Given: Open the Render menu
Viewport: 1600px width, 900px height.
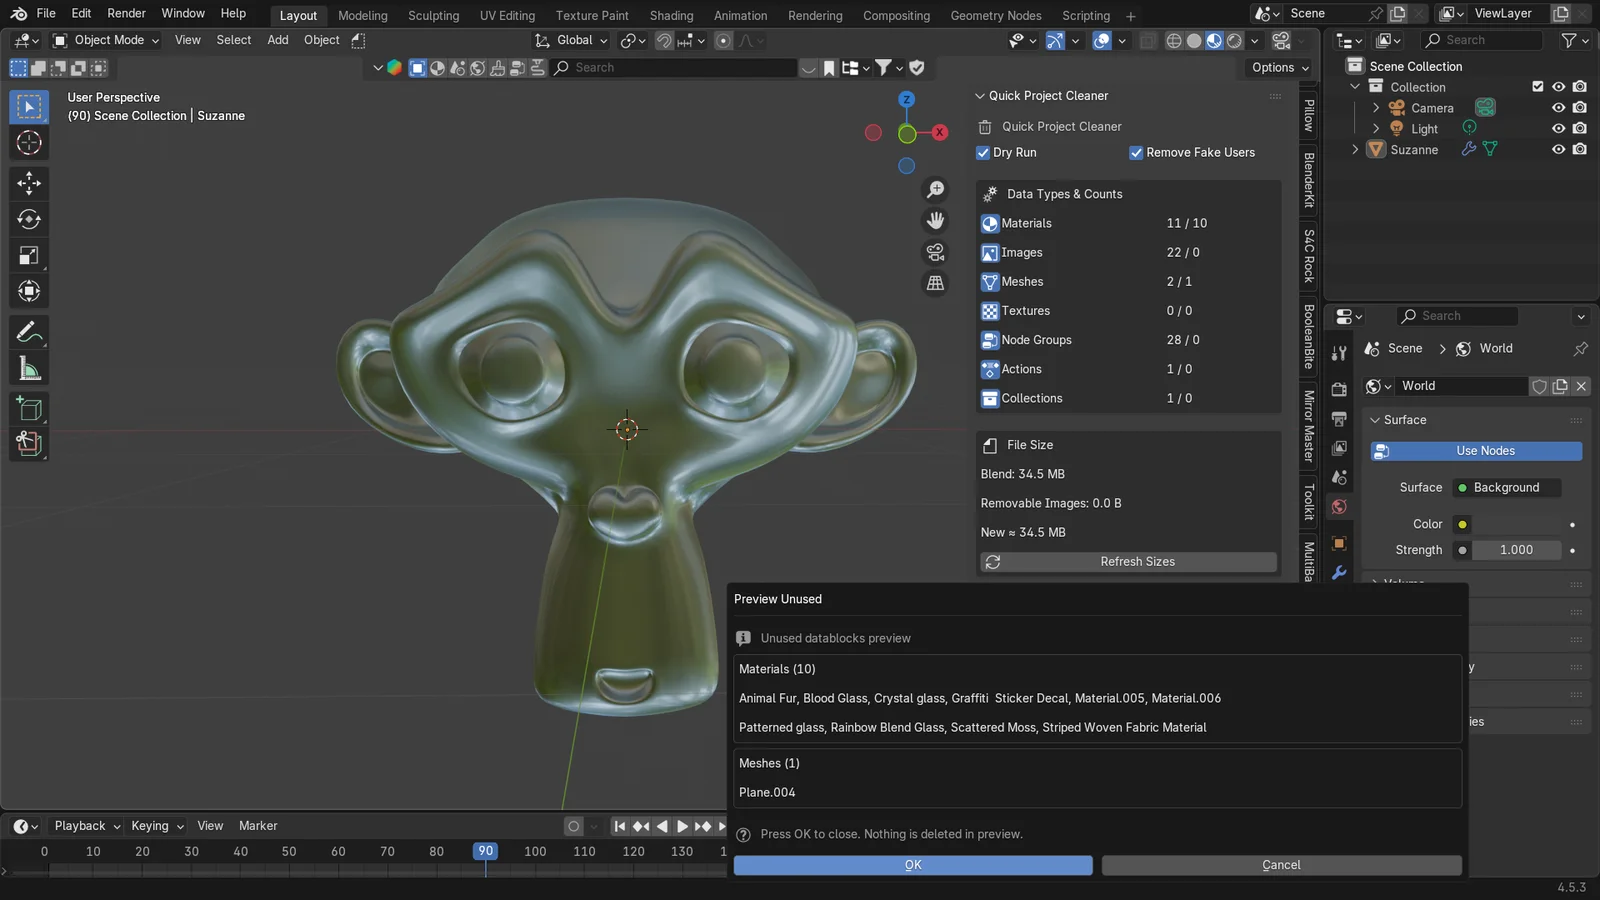Looking at the screenshot, I should point(126,13).
